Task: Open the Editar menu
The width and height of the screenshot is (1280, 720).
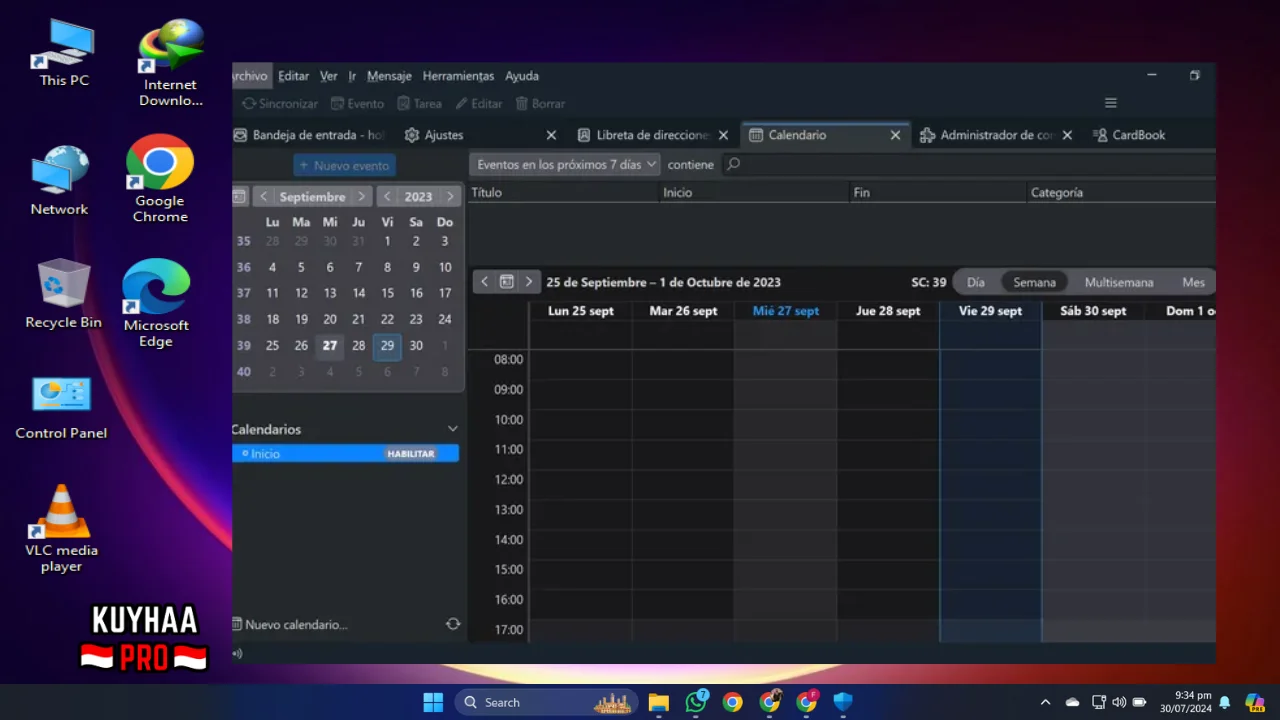Action: 293,76
